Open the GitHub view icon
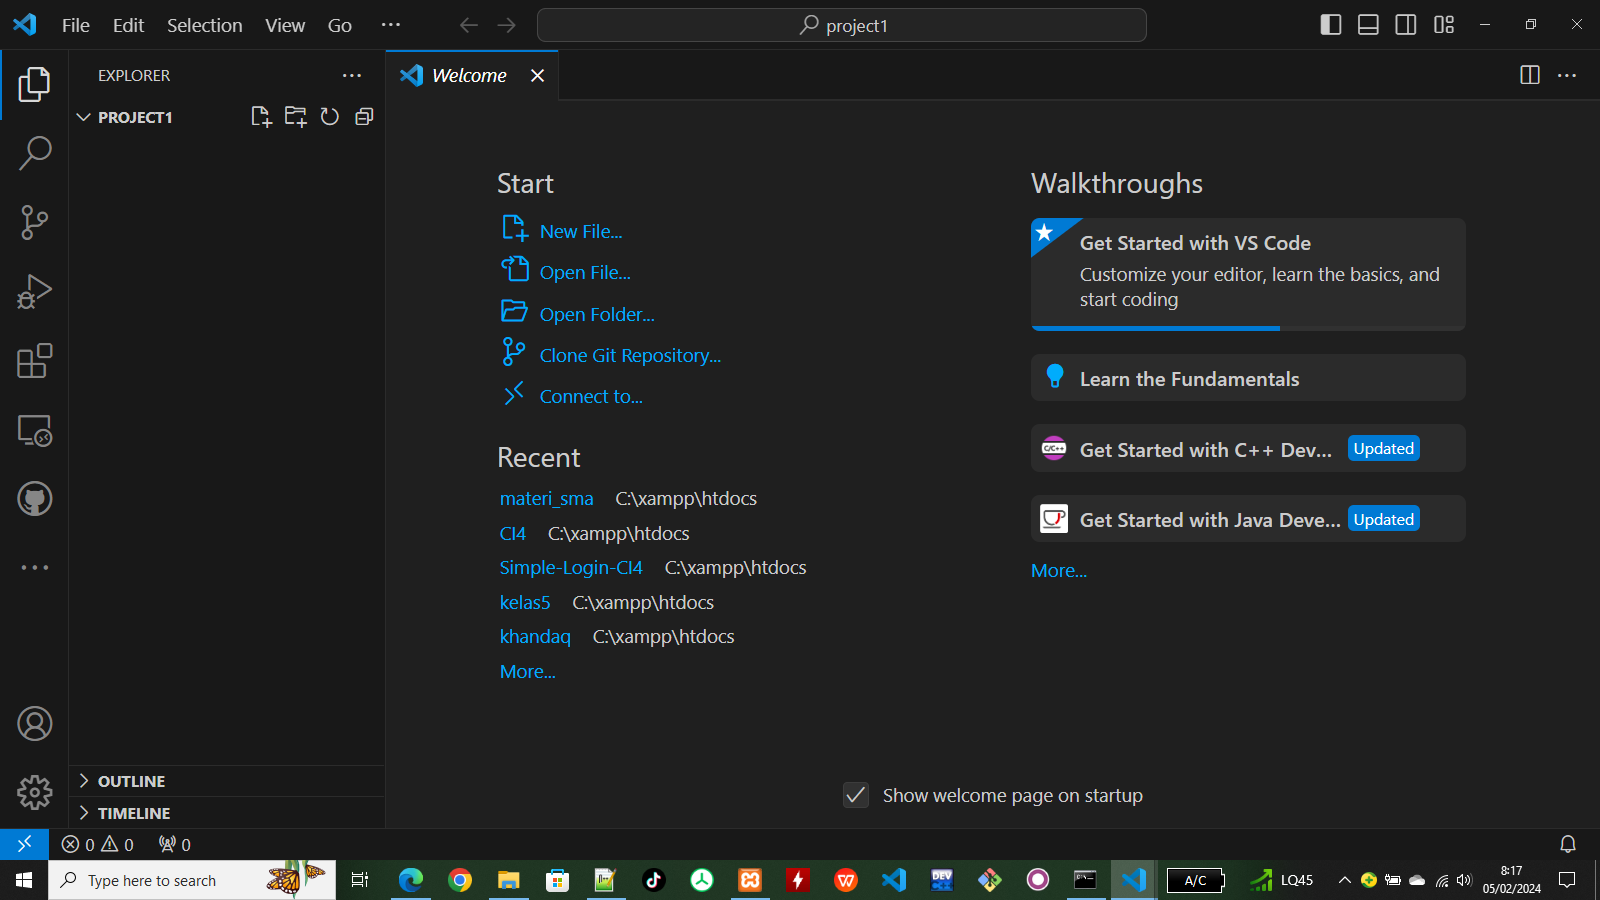The height and width of the screenshot is (900, 1600). pyautogui.click(x=34, y=499)
